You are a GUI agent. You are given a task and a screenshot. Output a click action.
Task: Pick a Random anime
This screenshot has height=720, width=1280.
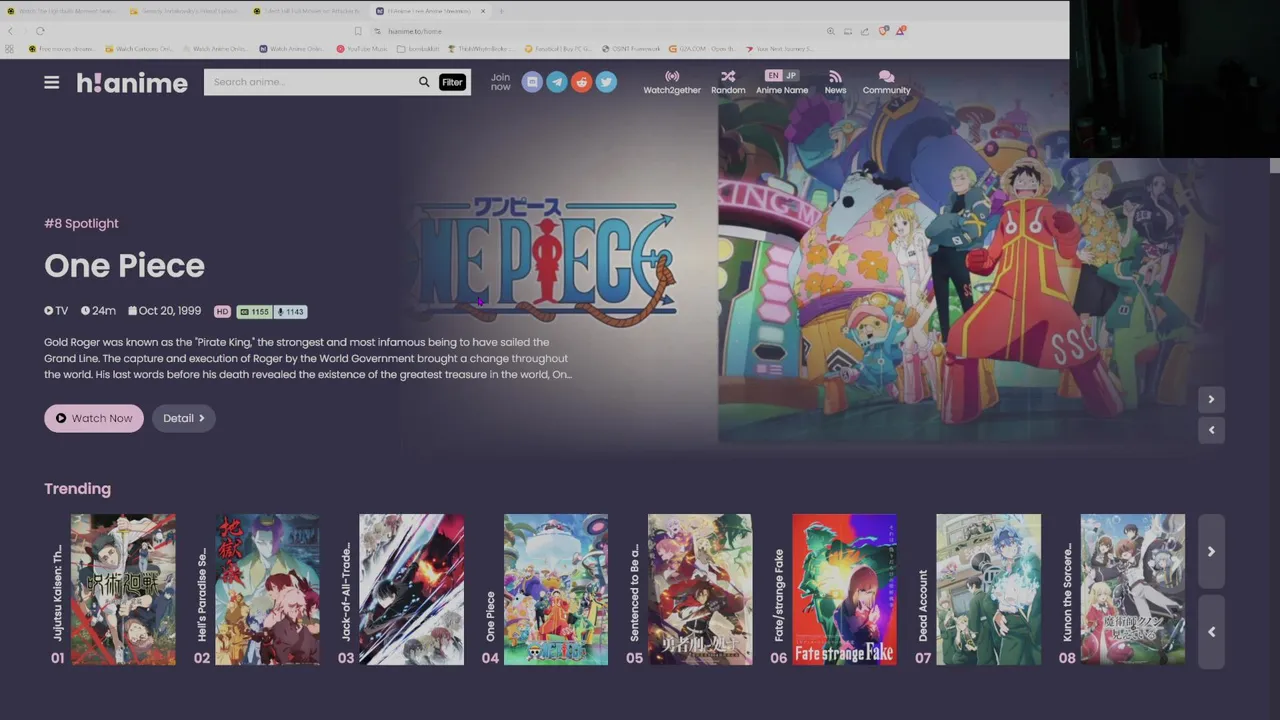728,82
